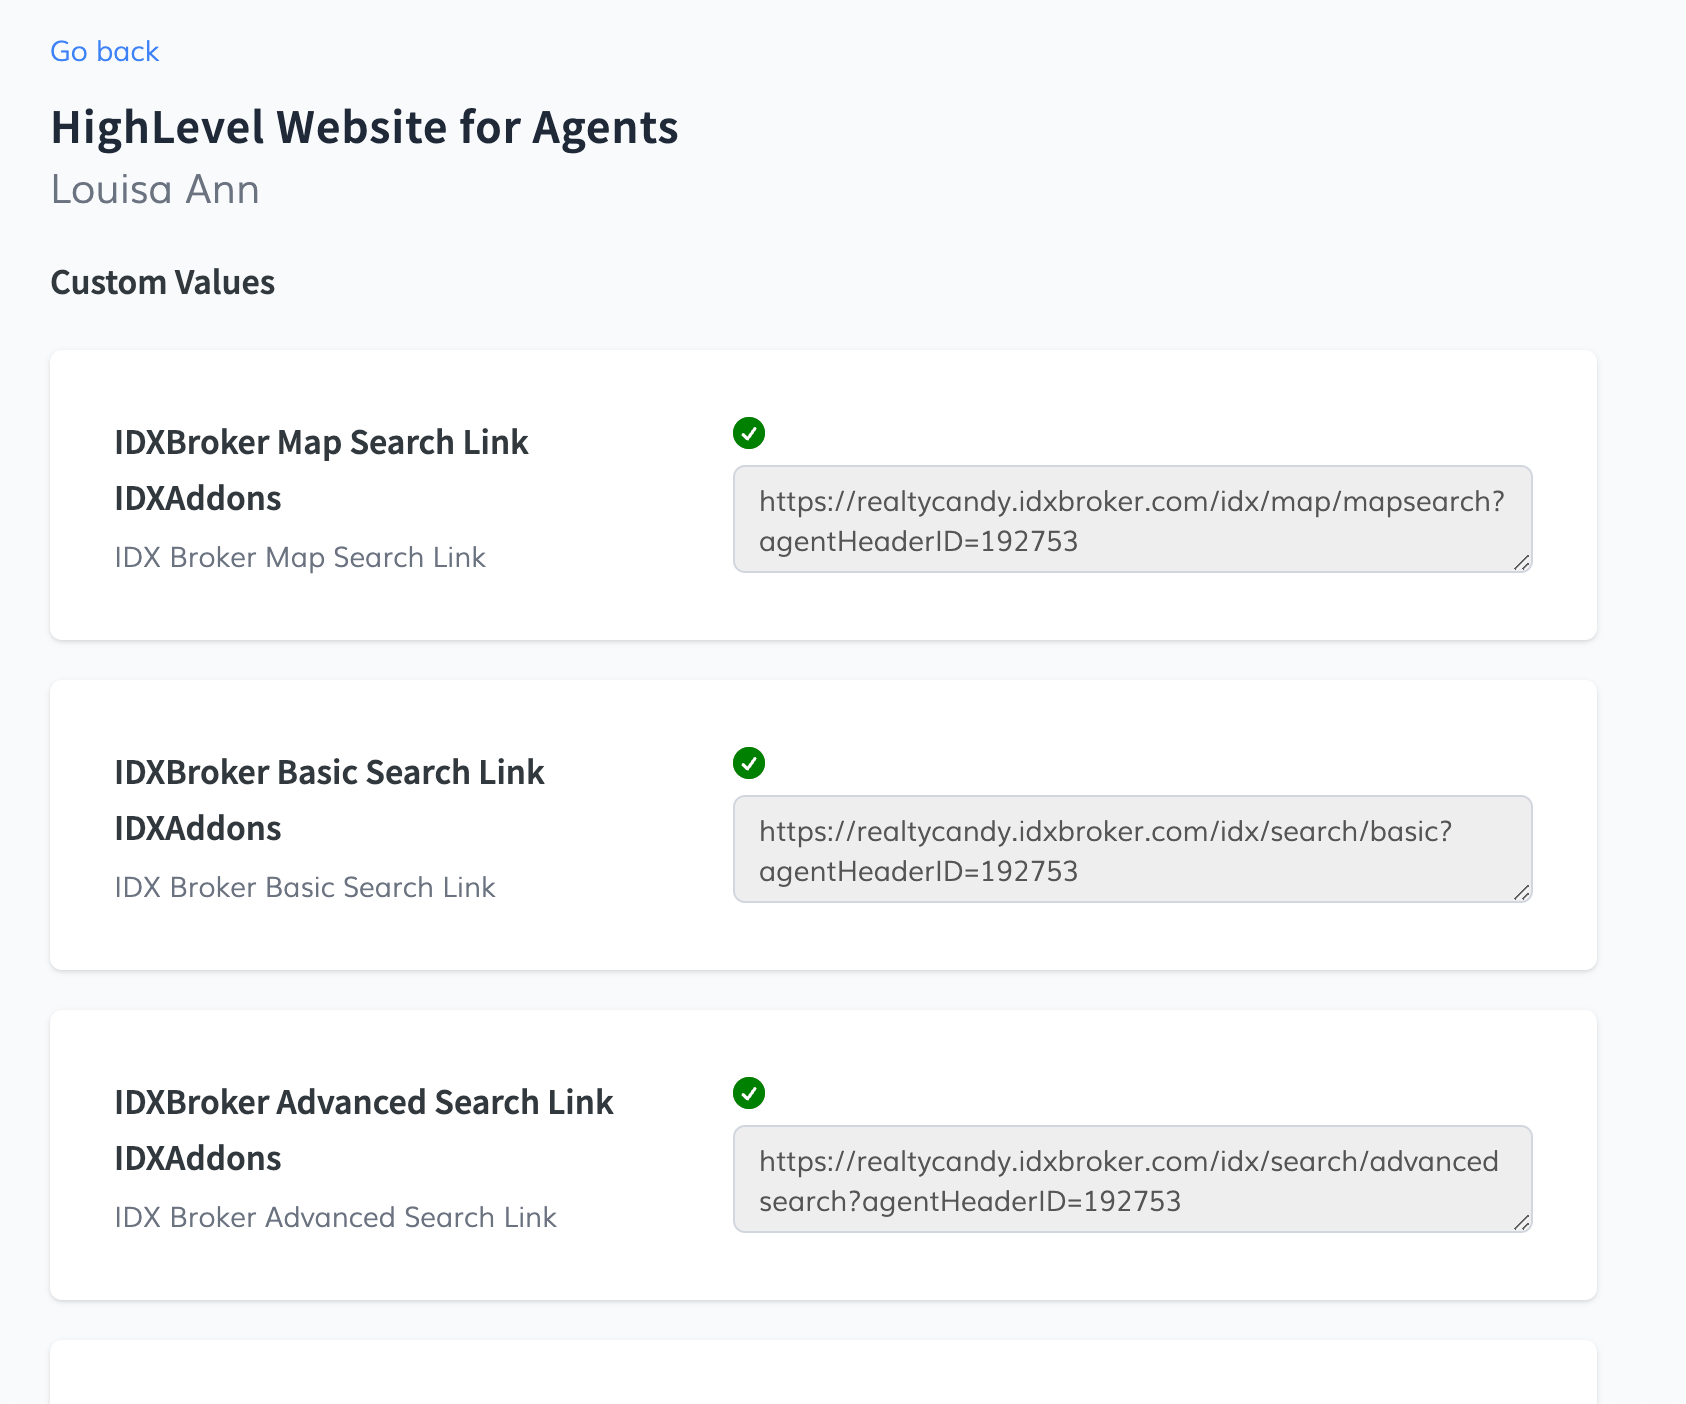Click IDXAddons label under Basic Search heading
Image resolution: width=1686 pixels, height=1404 pixels.
pyautogui.click(x=198, y=828)
